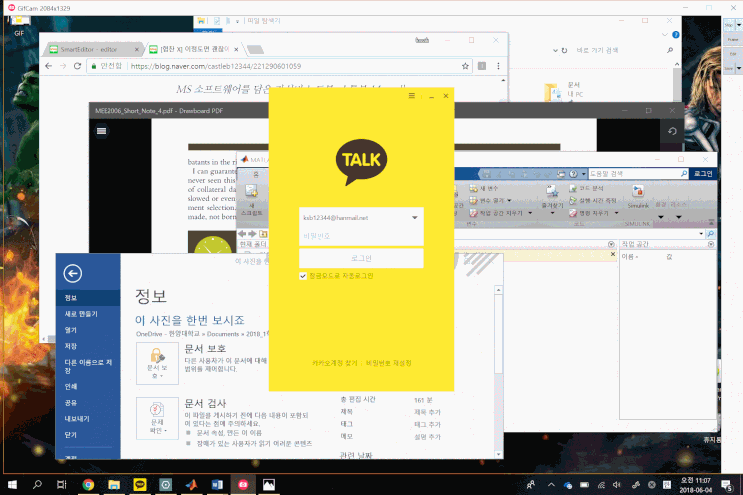The height and width of the screenshot is (495, 743).
Task: Click the KakaoTalk 비밀번호 password field
Action: pos(361,236)
